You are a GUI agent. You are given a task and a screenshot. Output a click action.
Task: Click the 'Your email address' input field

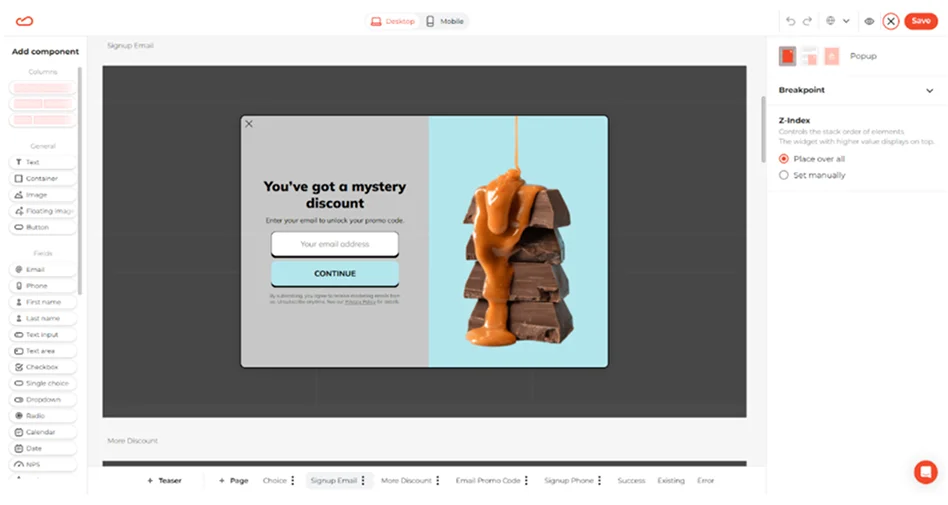[334, 244]
